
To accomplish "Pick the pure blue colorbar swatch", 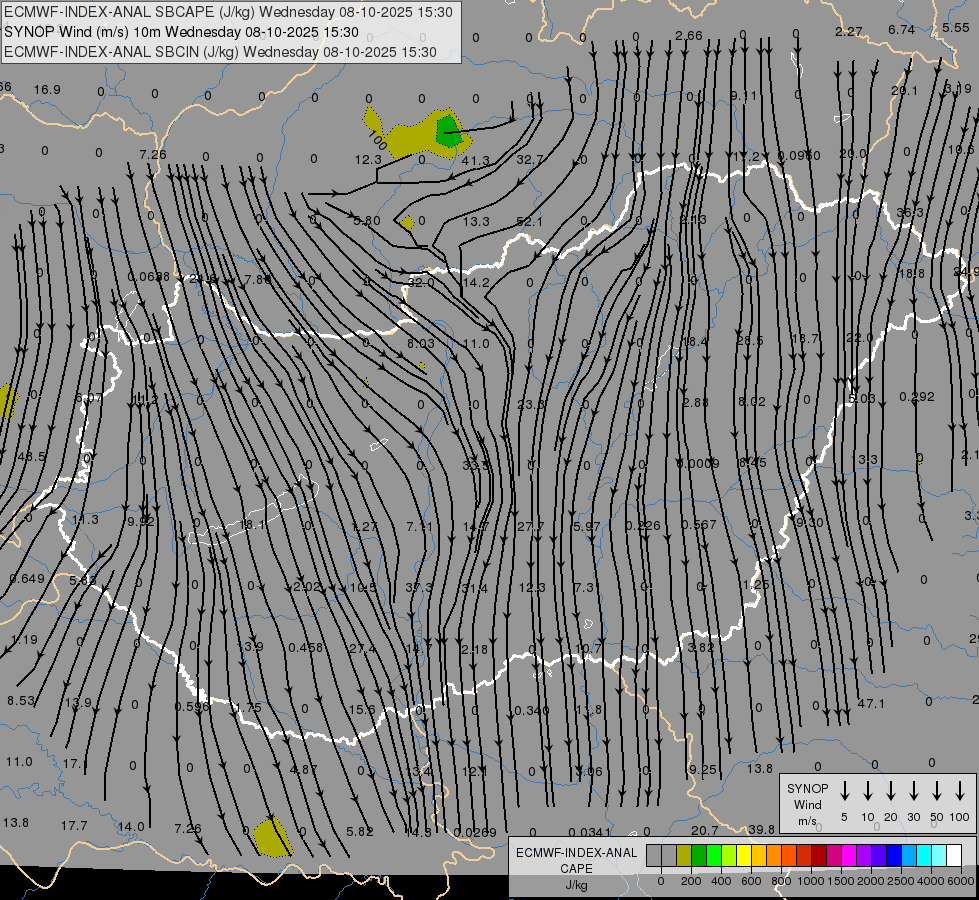I will click(893, 856).
